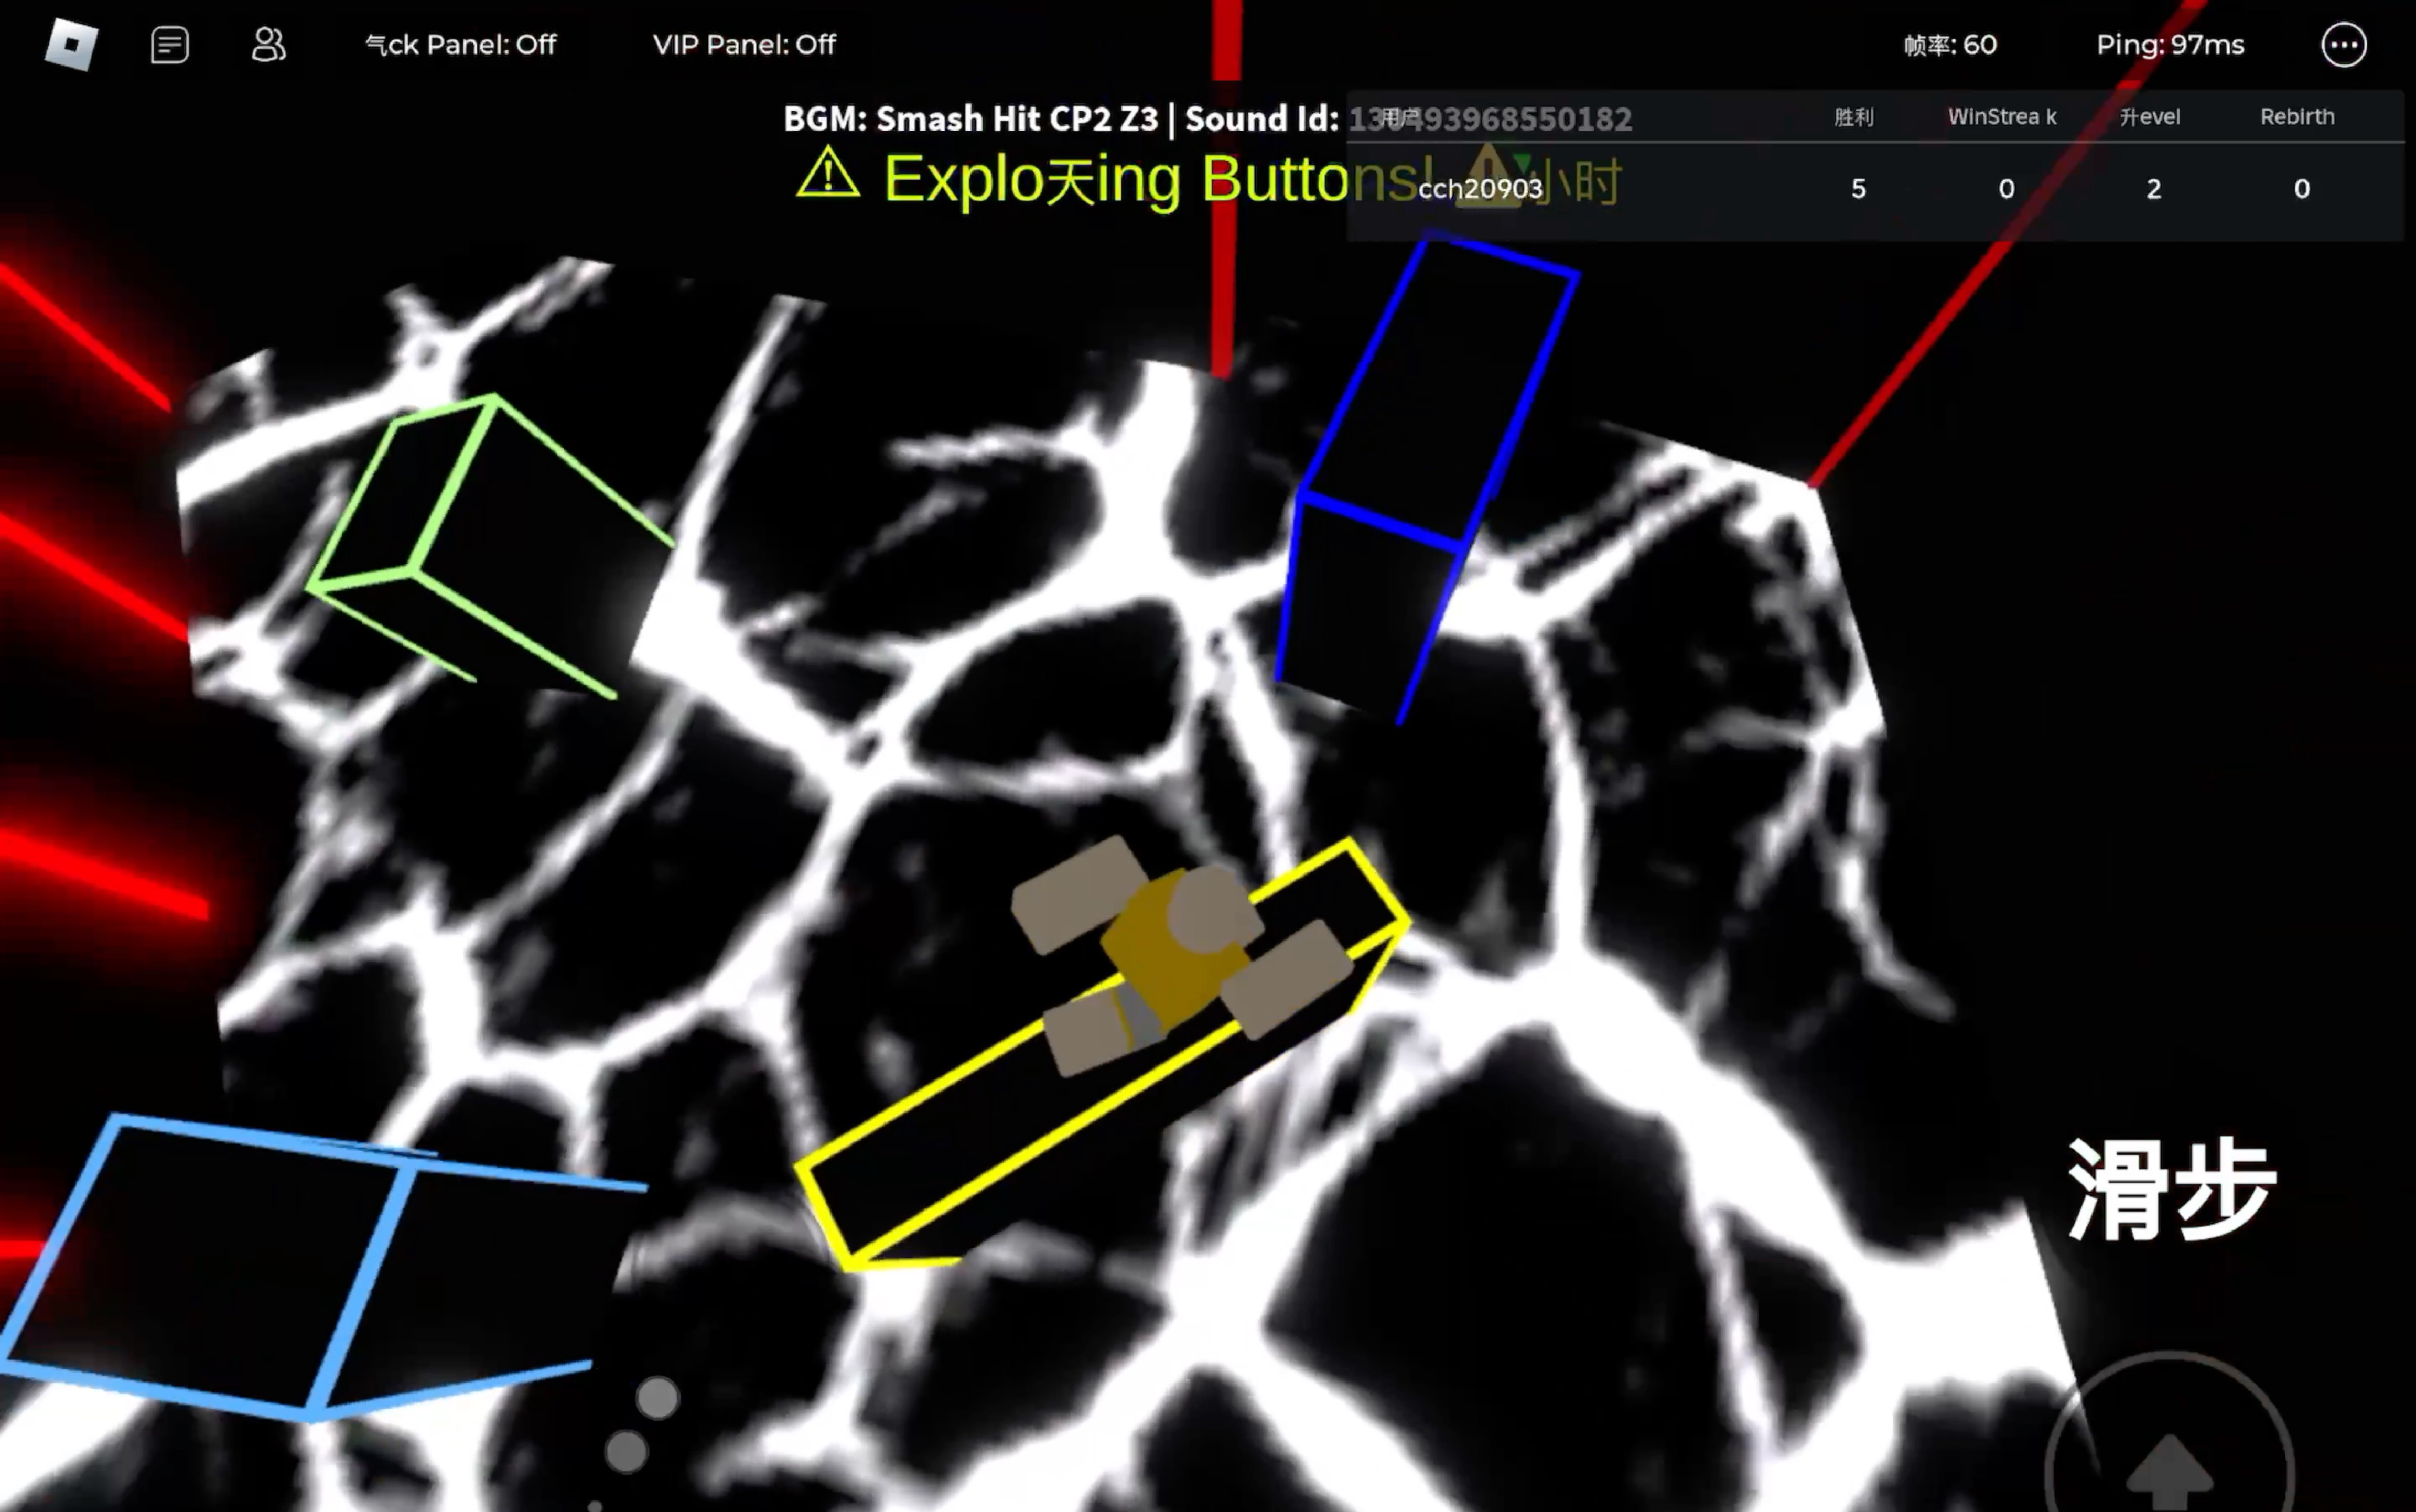Open the three-dots more options menu
The width and height of the screenshot is (2416, 1512).
click(x=2343, y=45)
